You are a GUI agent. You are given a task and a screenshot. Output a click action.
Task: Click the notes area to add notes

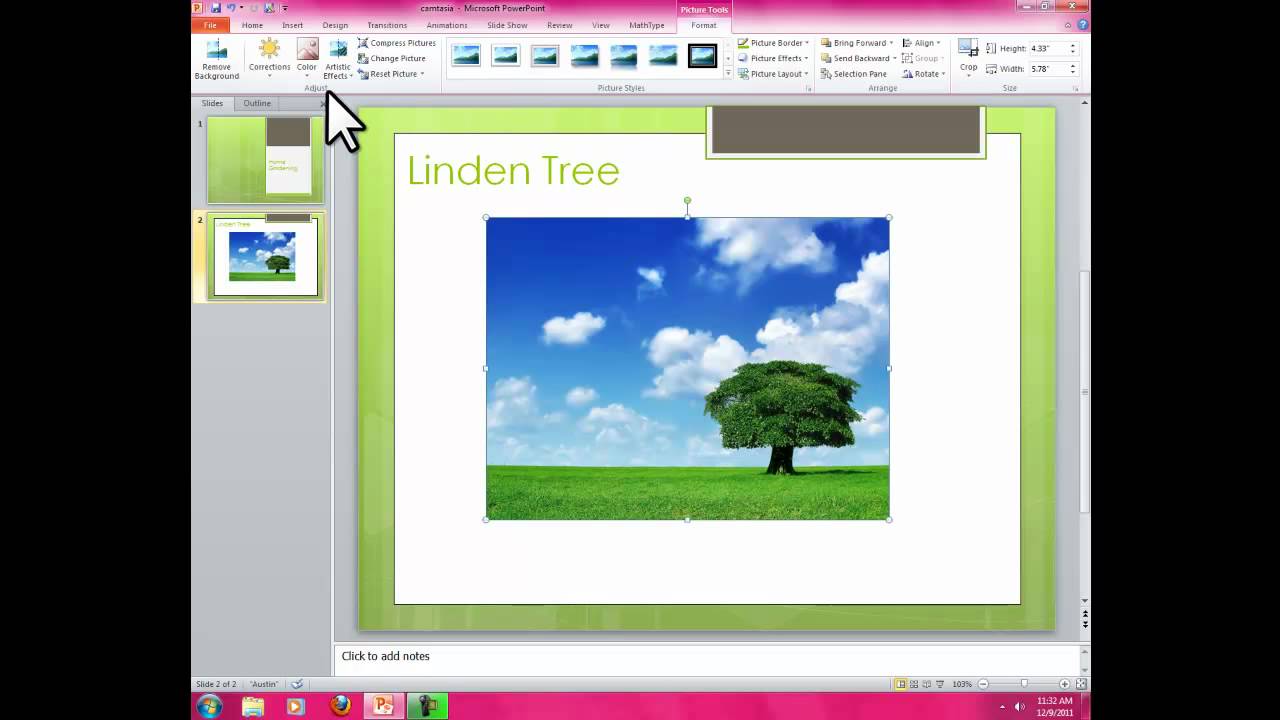coord(707,656)
